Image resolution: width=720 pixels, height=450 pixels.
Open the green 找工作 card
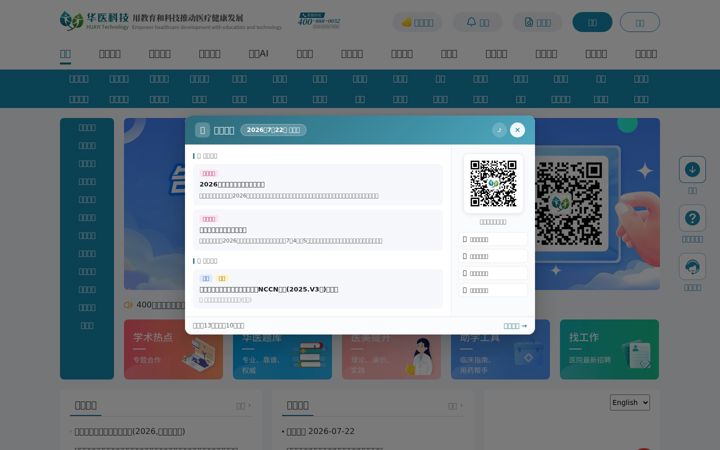click(609, 349)
